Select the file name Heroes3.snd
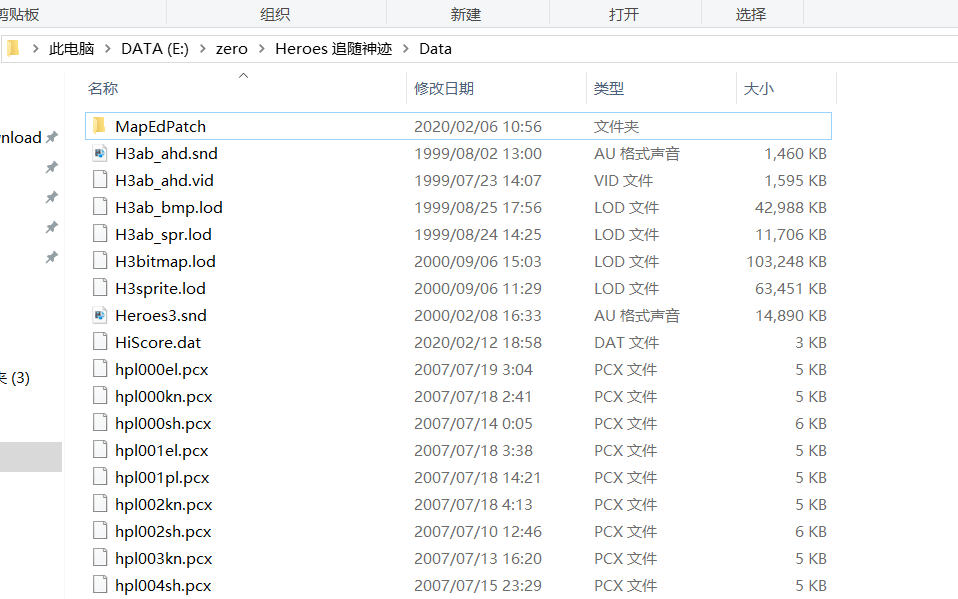This screenshot has height=599, width=958. 161,315
